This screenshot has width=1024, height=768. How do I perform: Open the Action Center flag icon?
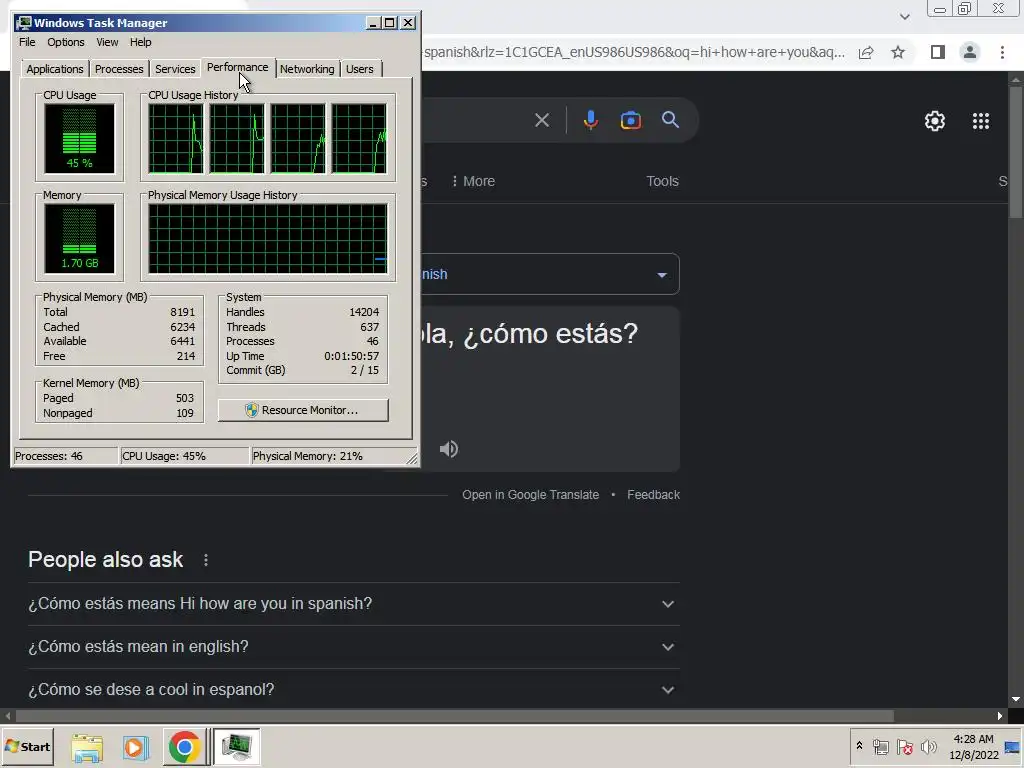click(904, 746)
